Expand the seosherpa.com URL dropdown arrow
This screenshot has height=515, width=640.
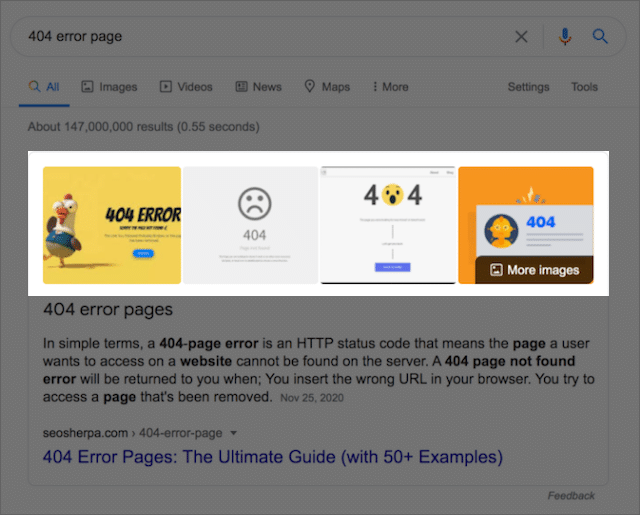233,433
